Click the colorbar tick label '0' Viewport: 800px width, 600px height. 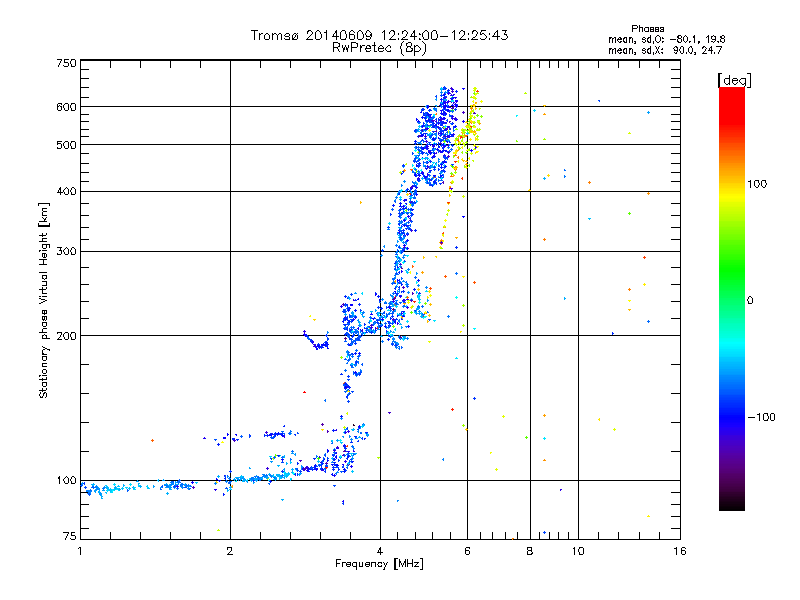(x=750, y=301)
